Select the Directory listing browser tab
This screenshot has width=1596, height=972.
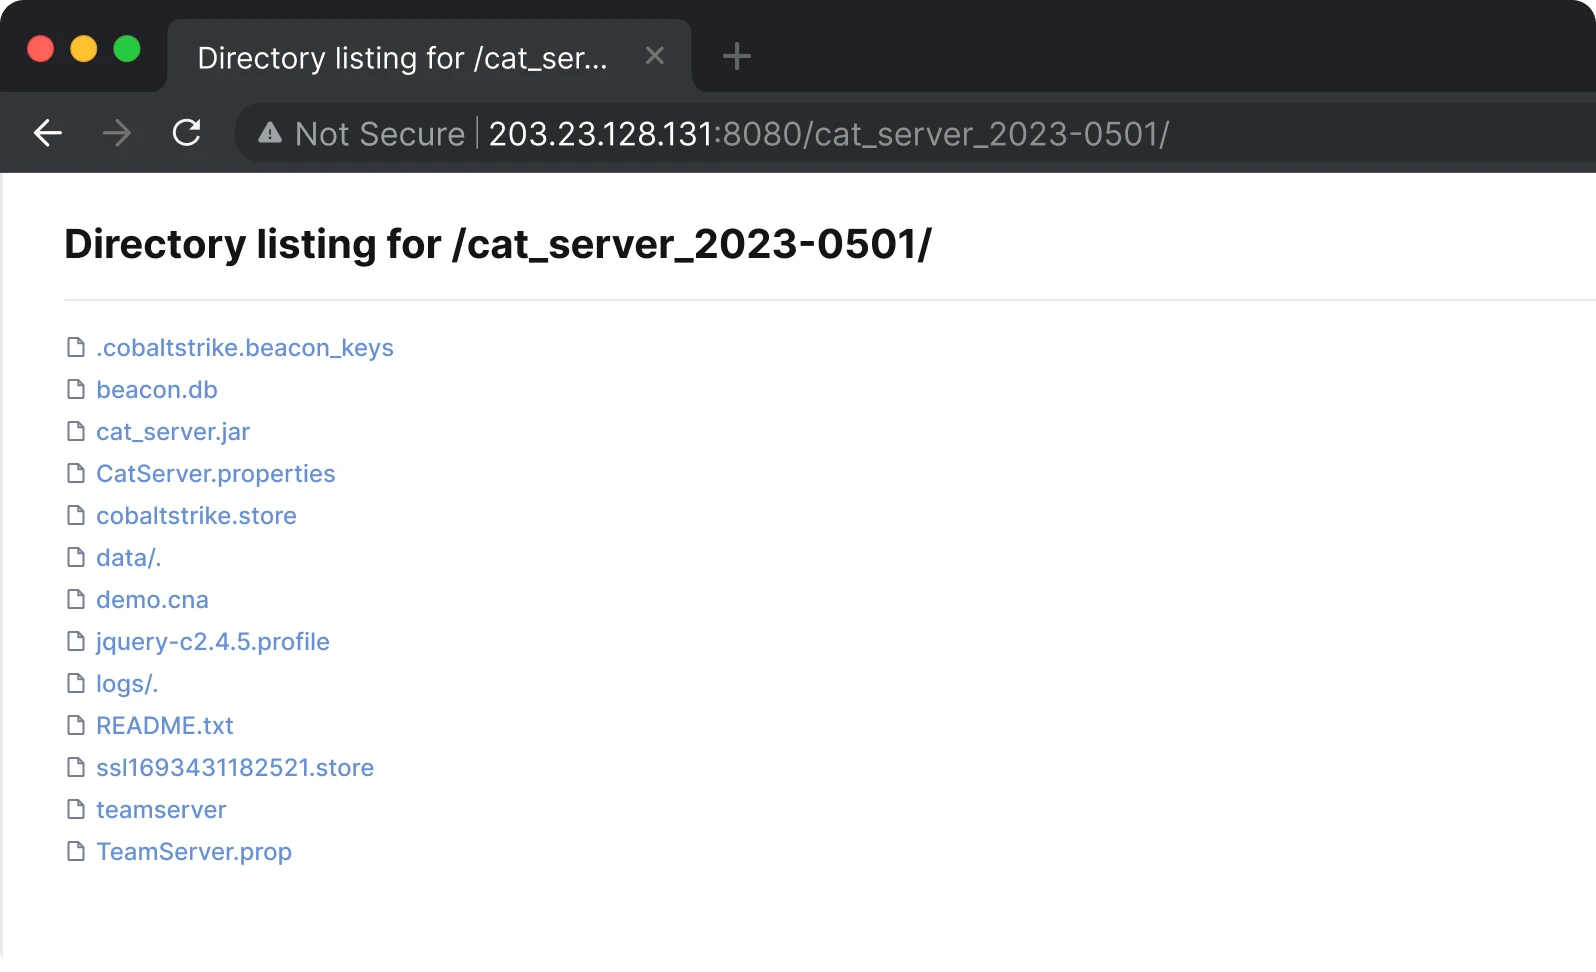[x=430, y=57]
